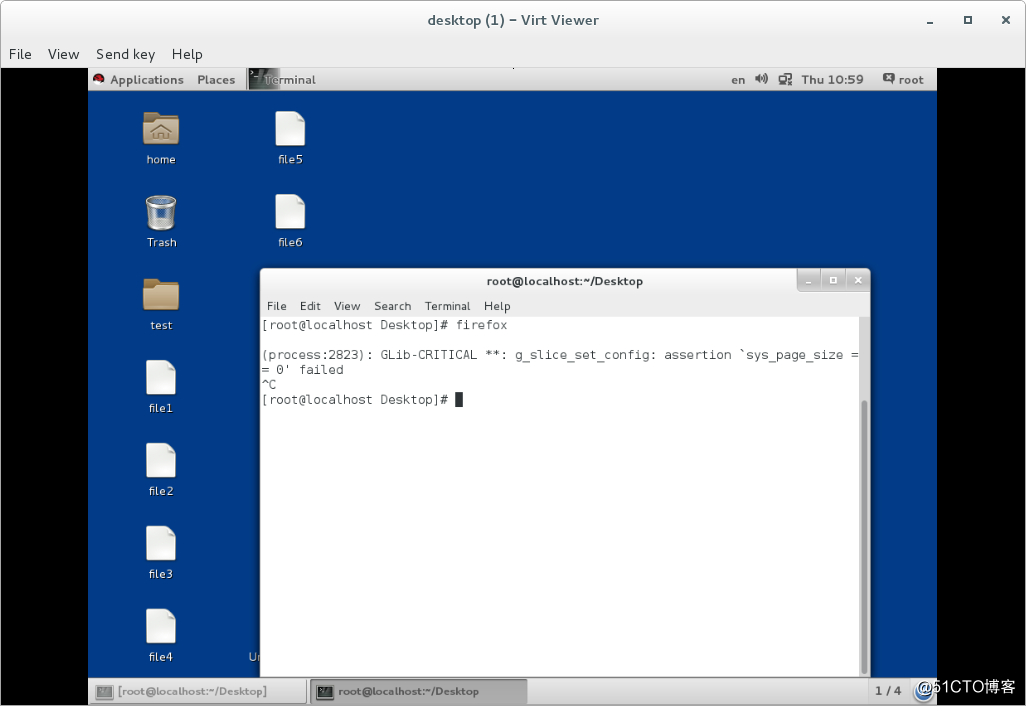Close the root@localhost terminal window
The image size is (1026, 706).
(858, 281)
